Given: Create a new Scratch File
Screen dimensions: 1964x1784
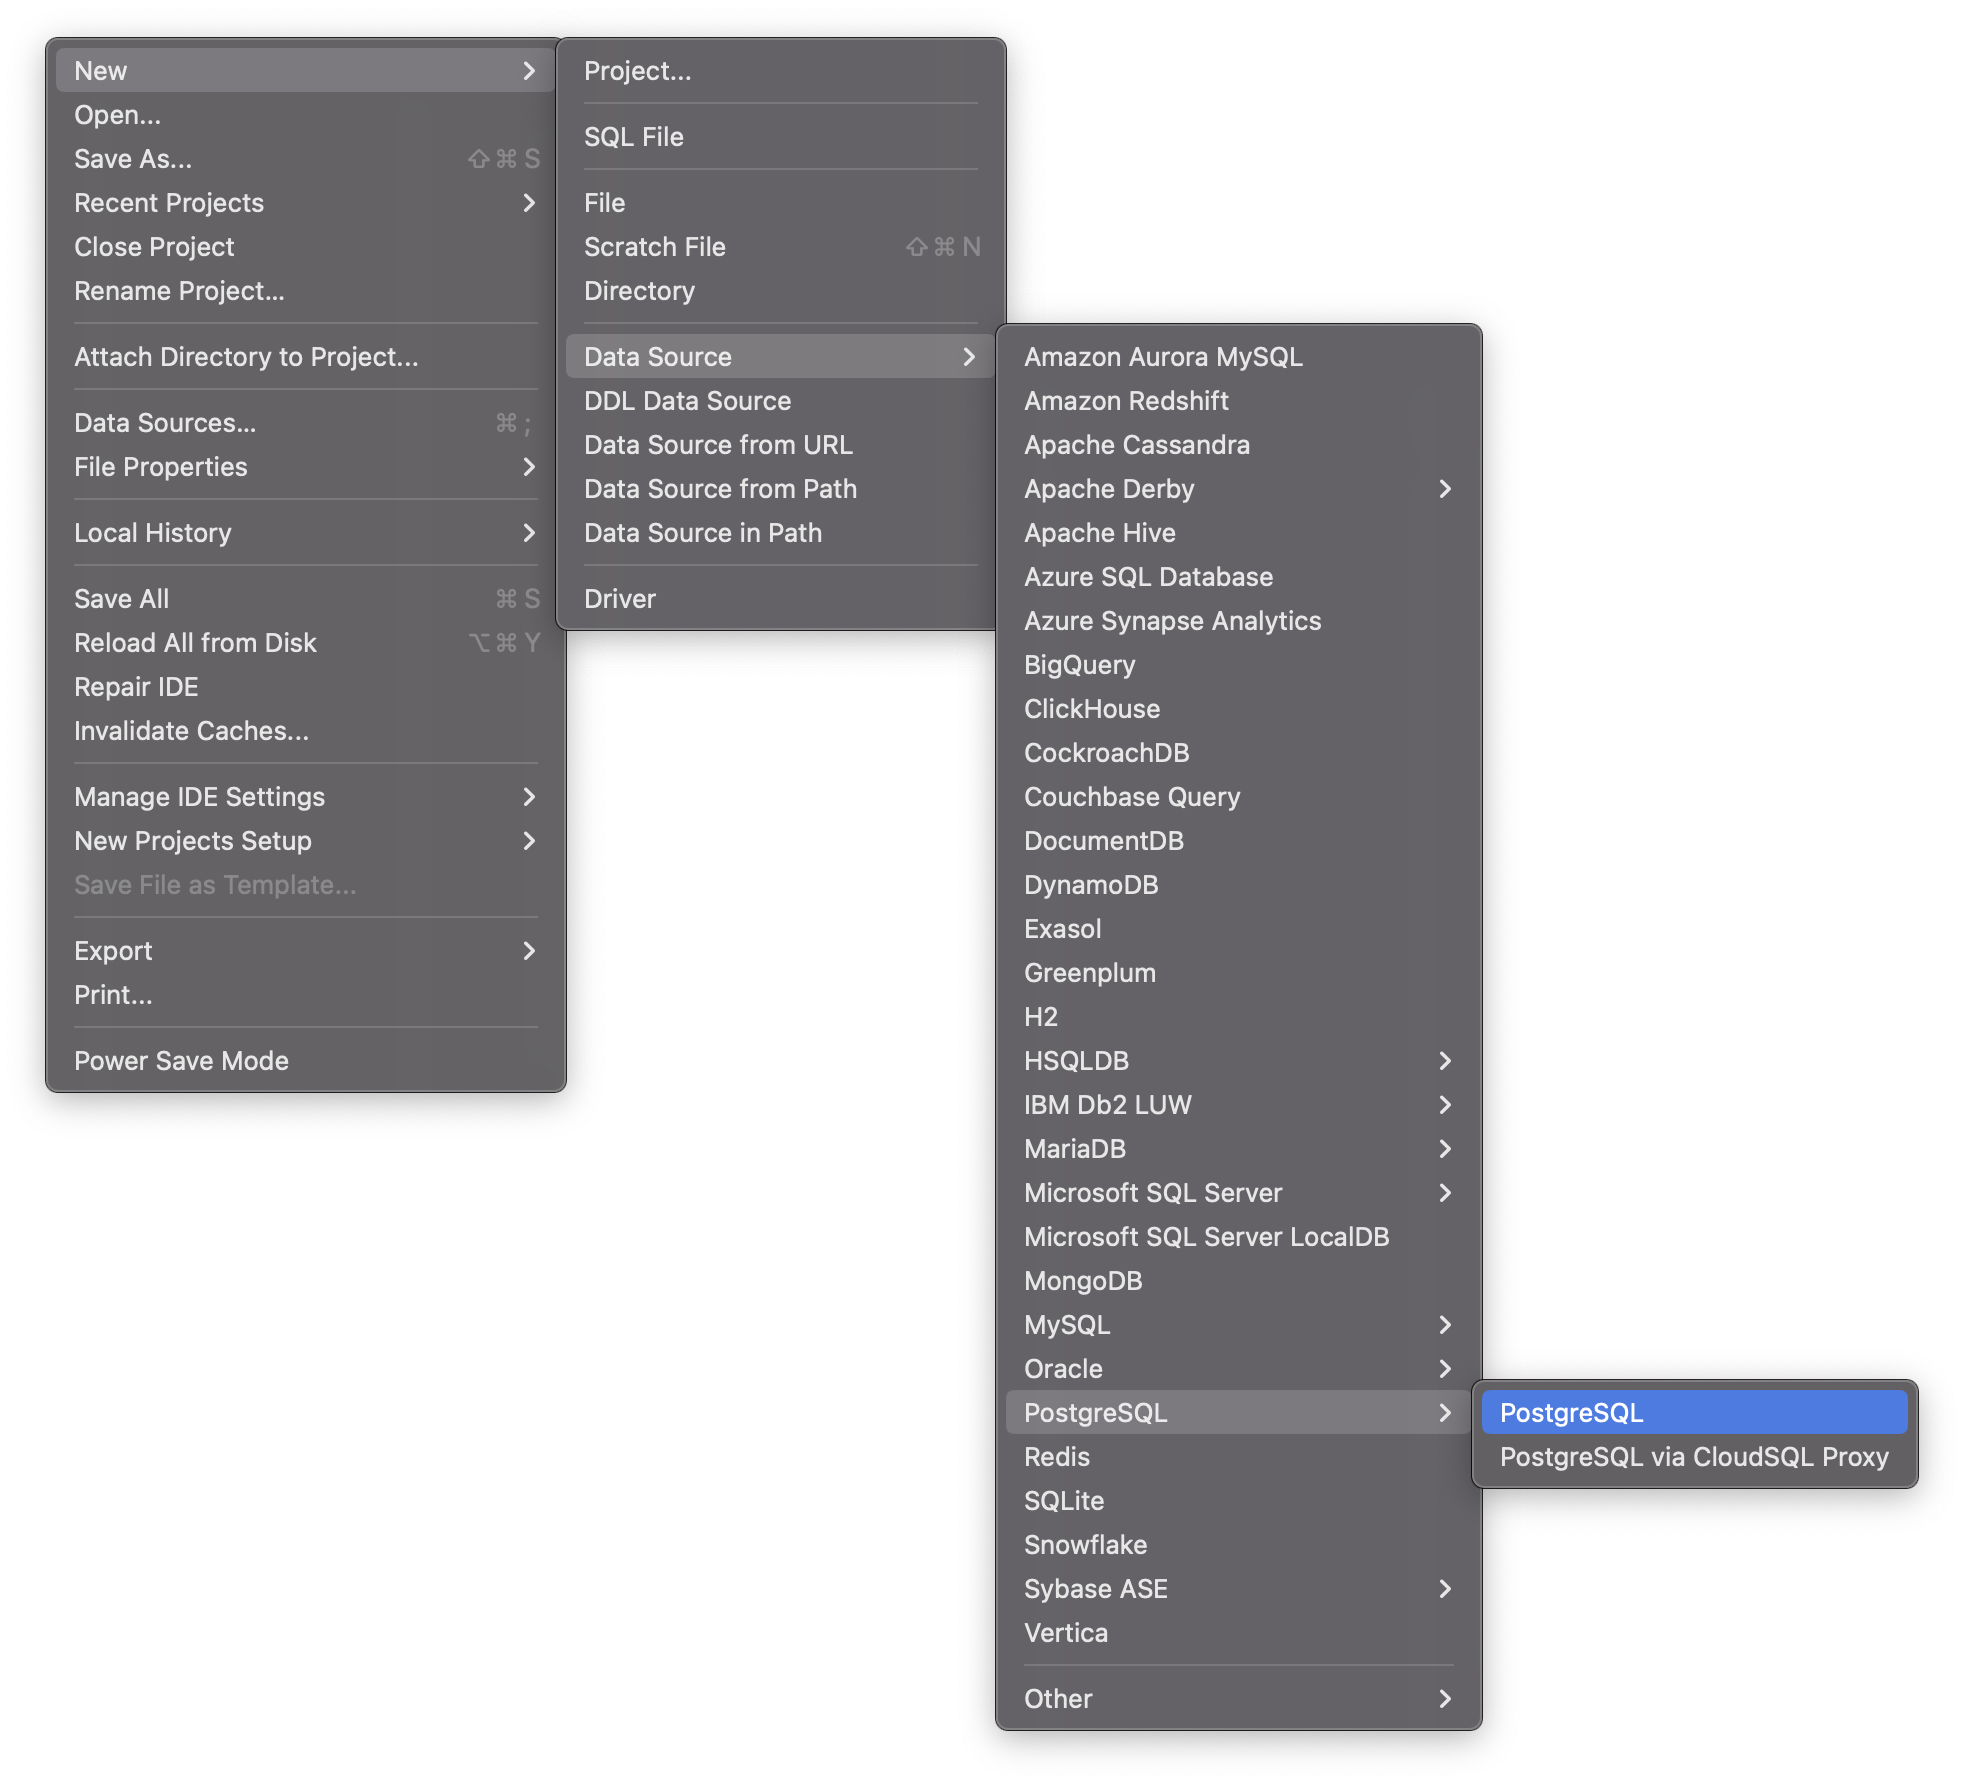Looking at the screenshot, I should point(655,247).
